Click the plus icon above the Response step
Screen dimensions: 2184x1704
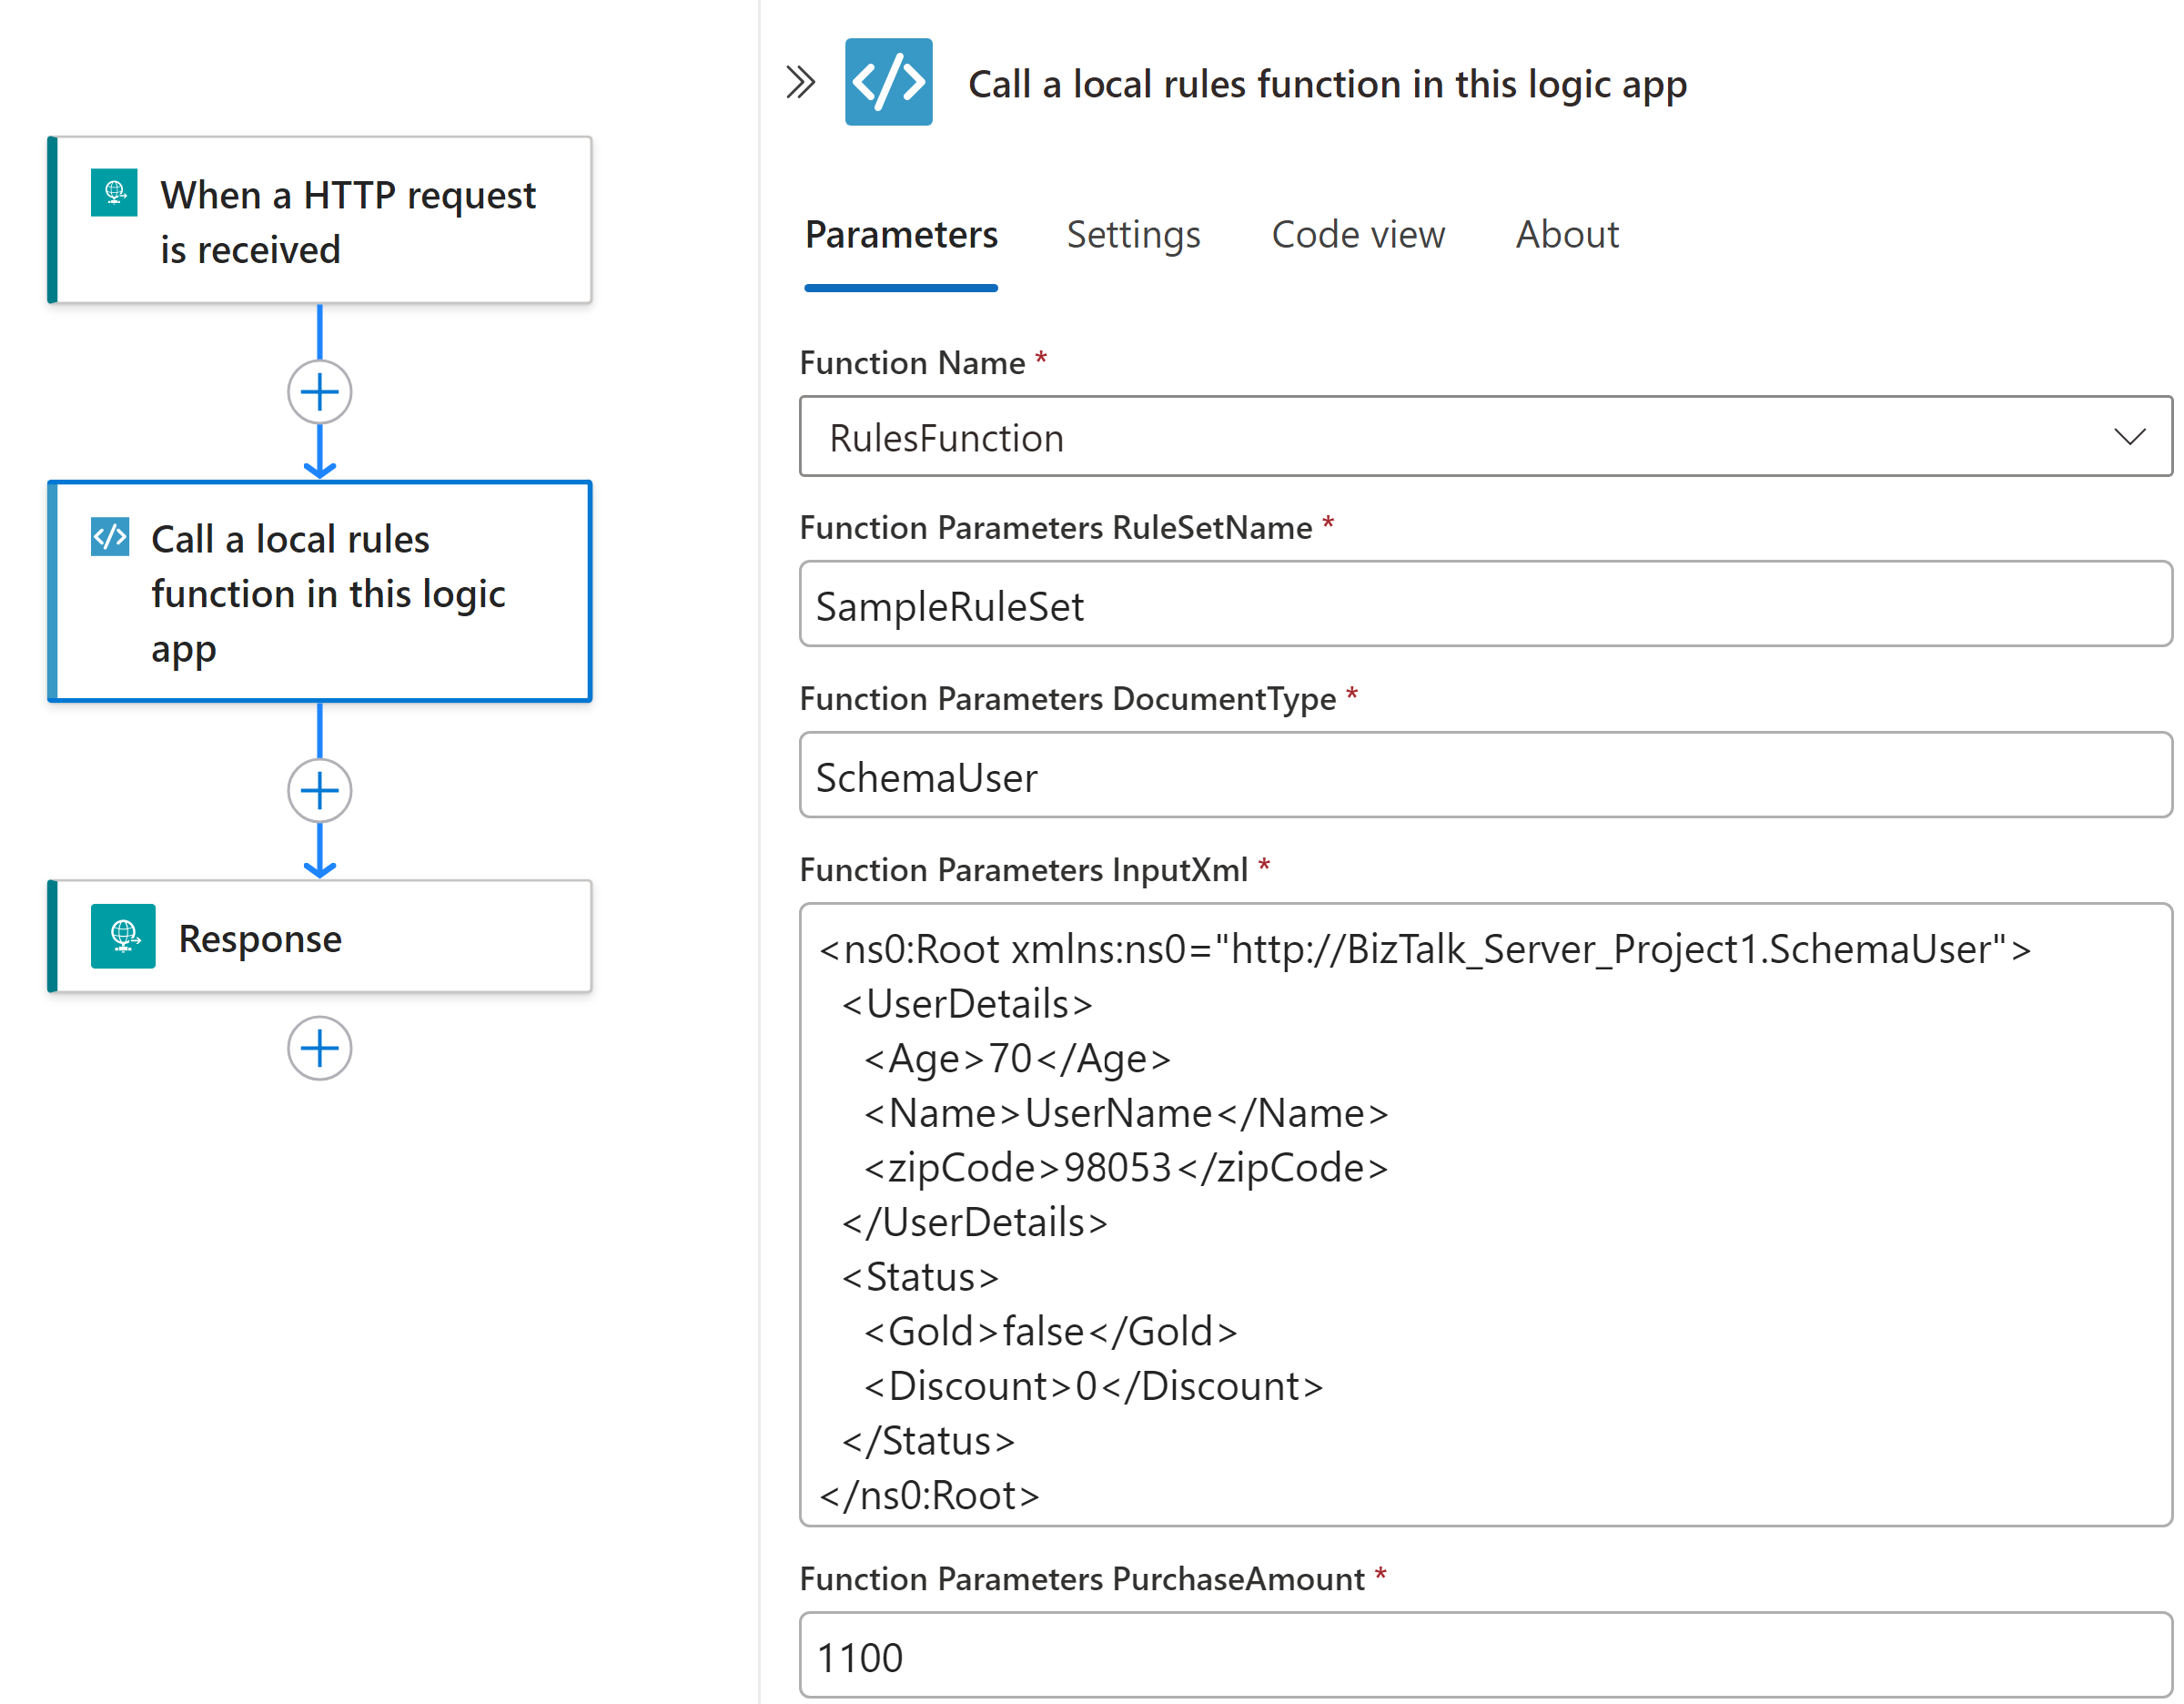click(x=319, y=790)
